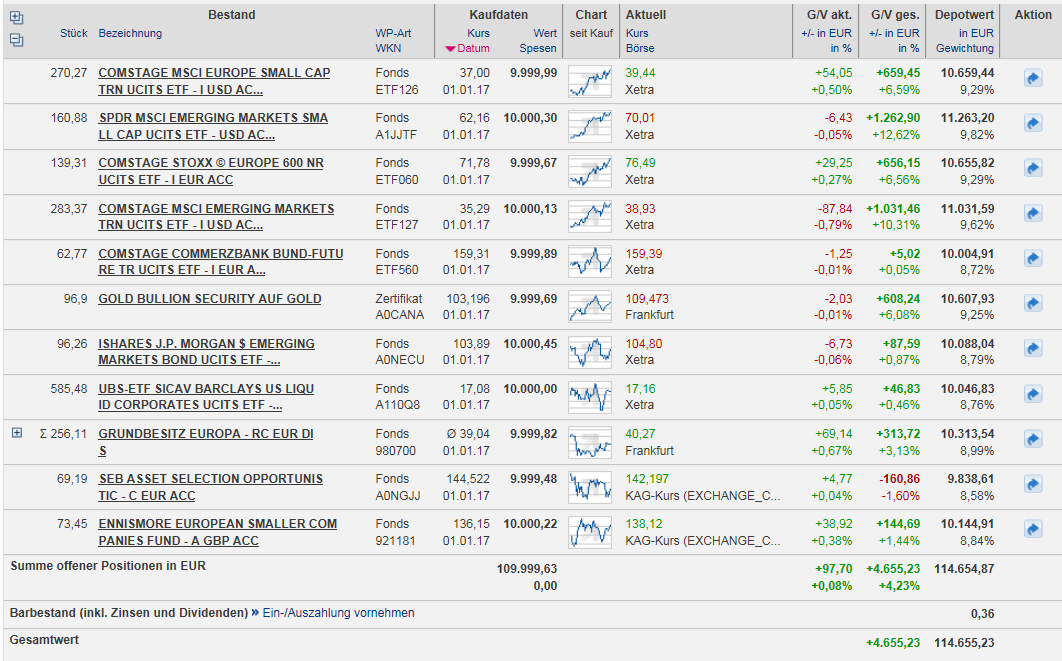Click action arrow for Ennismore European Smaller Companies
The image size is (1062, 661).
point(1033,529)
